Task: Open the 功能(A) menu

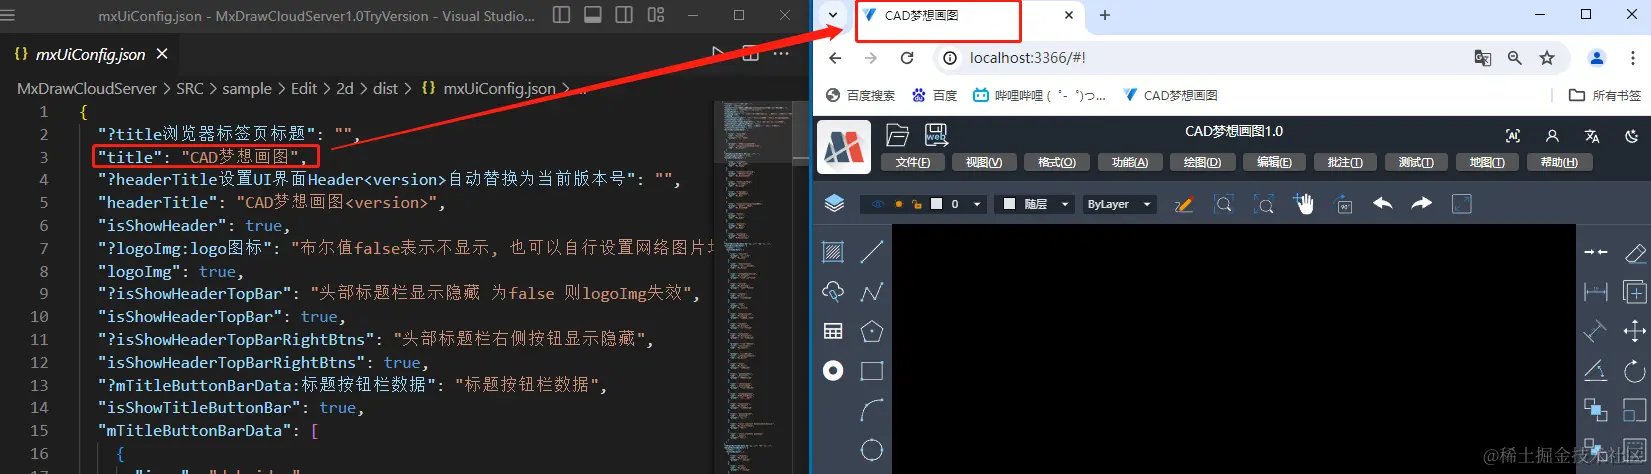Action: pos(1130,162)
